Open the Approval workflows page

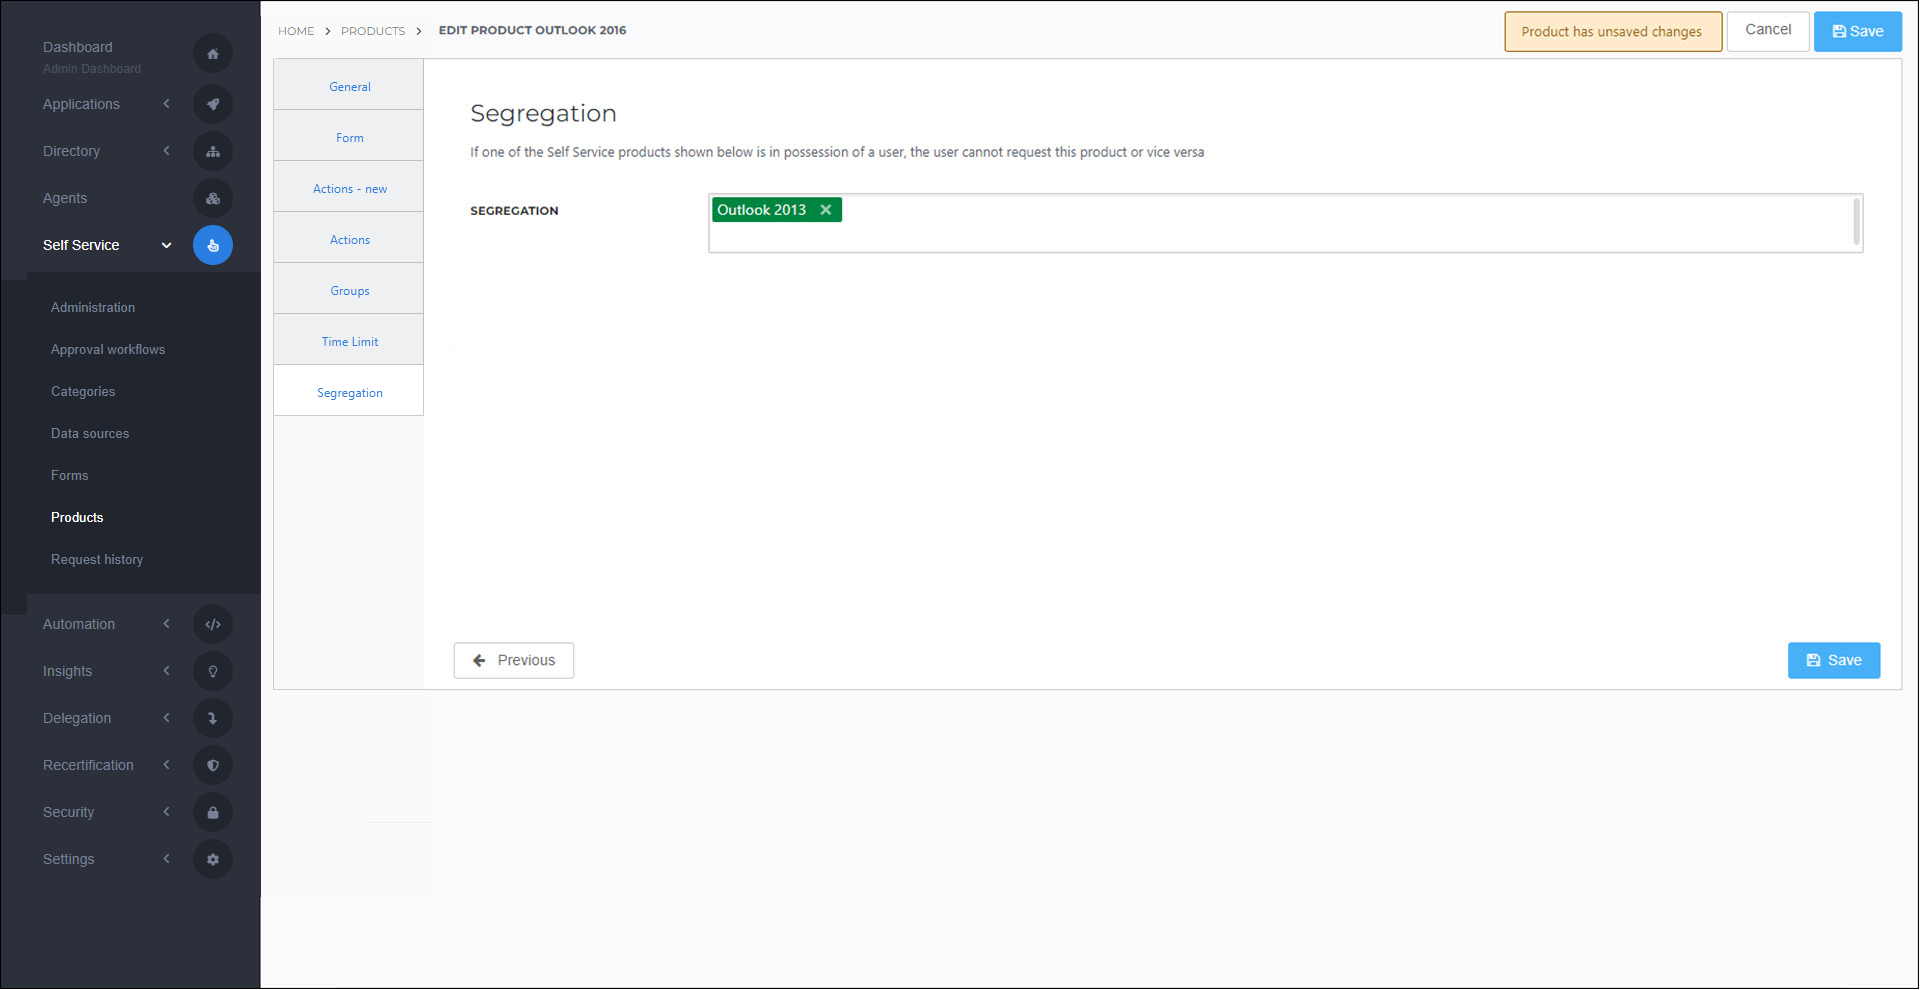(108, 349)
